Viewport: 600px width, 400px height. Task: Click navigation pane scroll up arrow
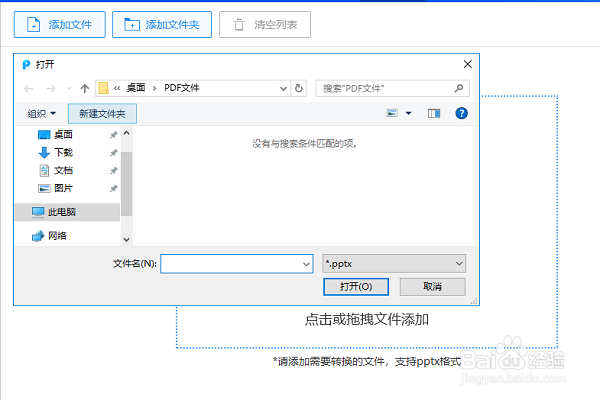(x=127, y=133)
